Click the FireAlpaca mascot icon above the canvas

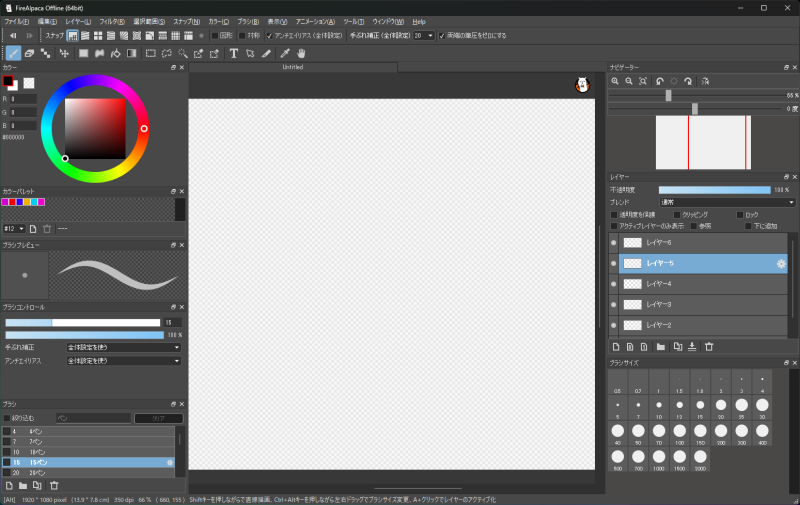[x=582, y=85]
